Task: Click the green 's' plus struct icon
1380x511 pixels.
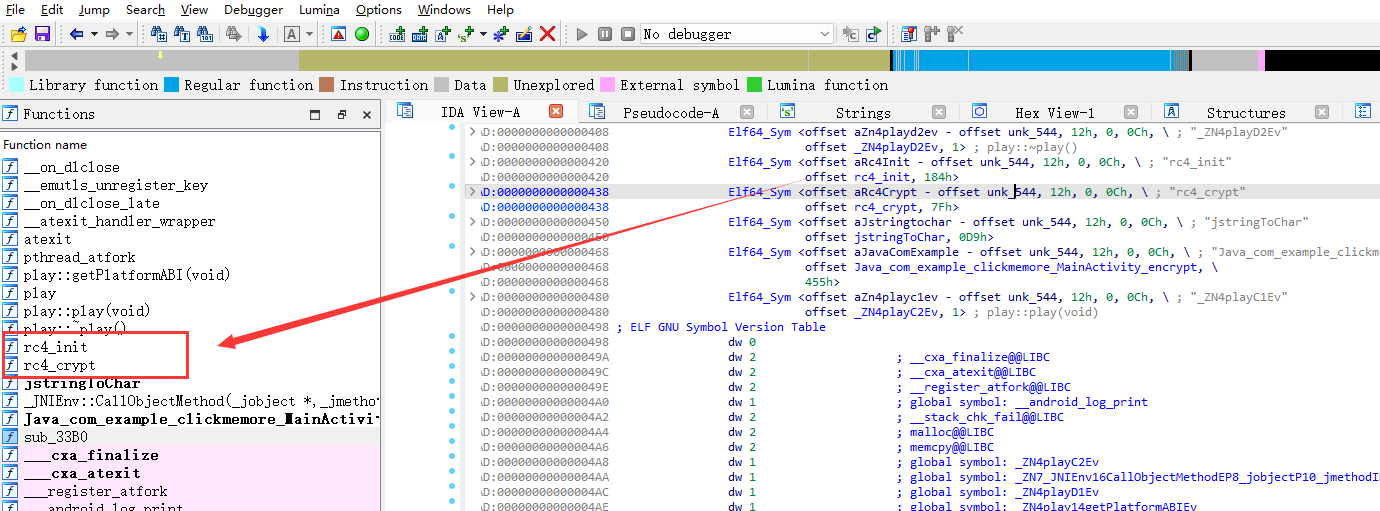Action: point(466,34)
